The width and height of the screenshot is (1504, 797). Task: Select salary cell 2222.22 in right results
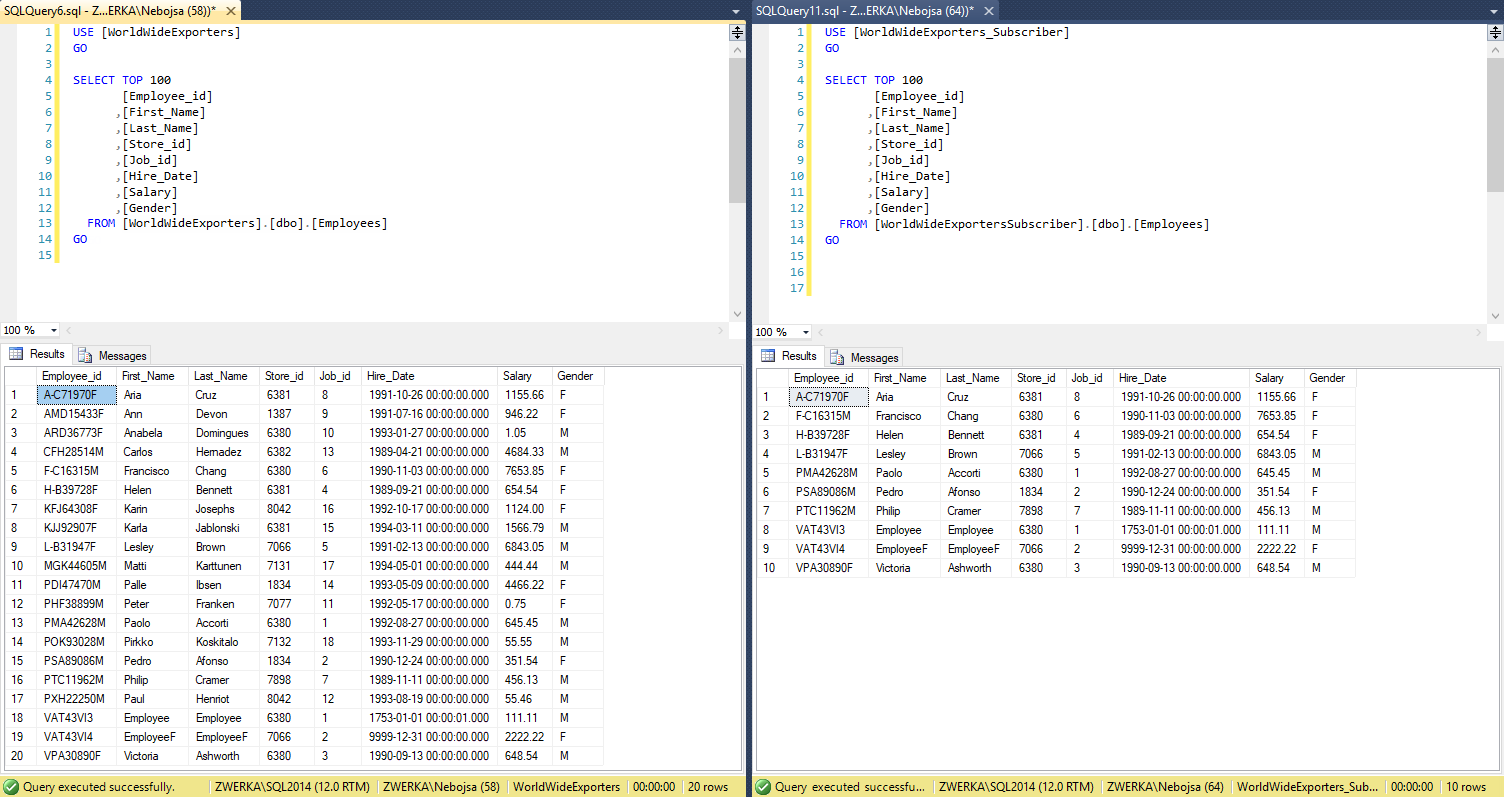point(1277,549)
